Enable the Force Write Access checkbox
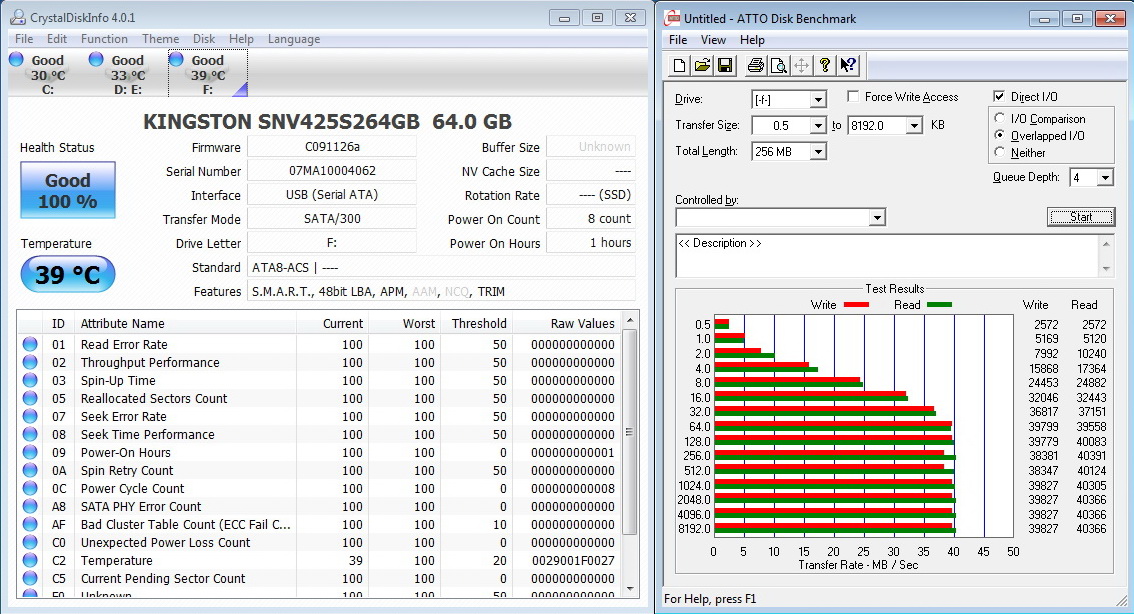The height and width of the screenshot is (614, 1134). click(x=853, y=96)
